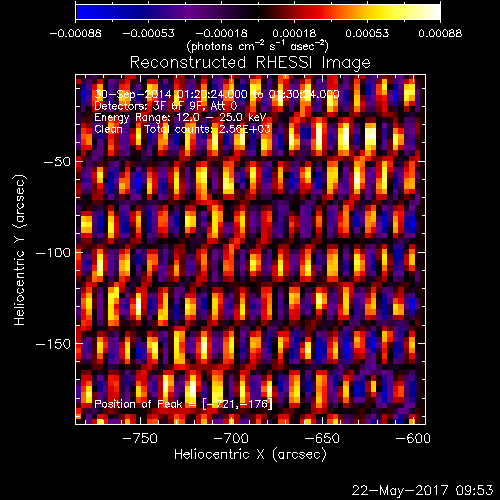
Task: Click the 'Heliocentric X (arcsec)' axis title
Action: (250, 455)
